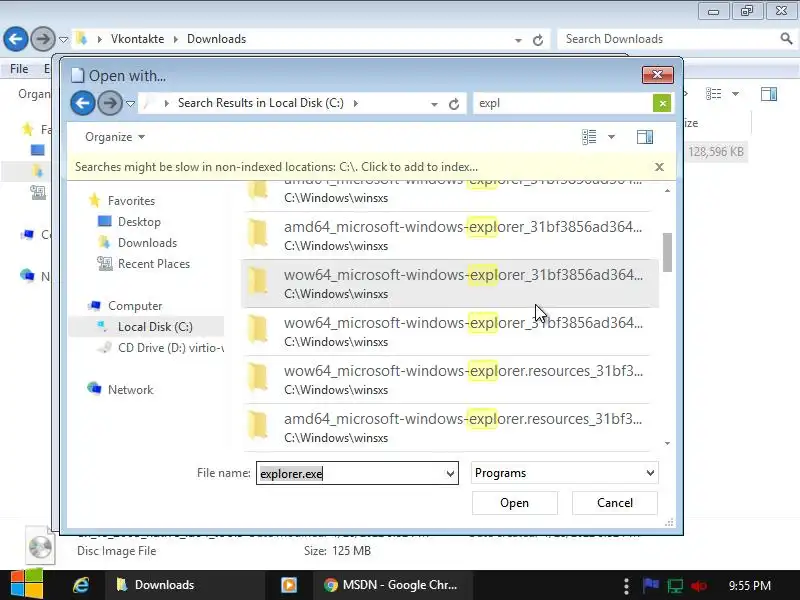
Task: Click Downloads in the background window breadcrumb
Action: [x=216, y=39]
